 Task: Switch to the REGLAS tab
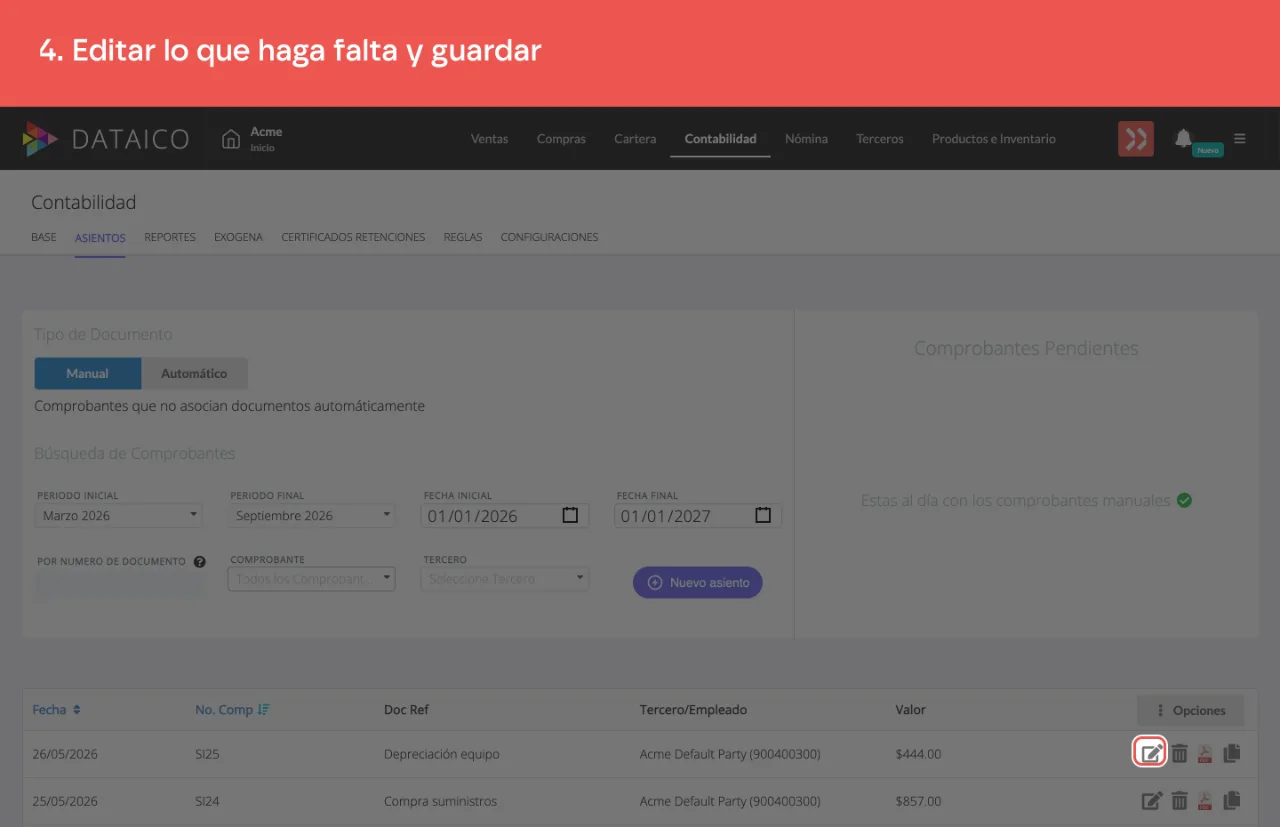pyautogui.click(x=463, y=238)
